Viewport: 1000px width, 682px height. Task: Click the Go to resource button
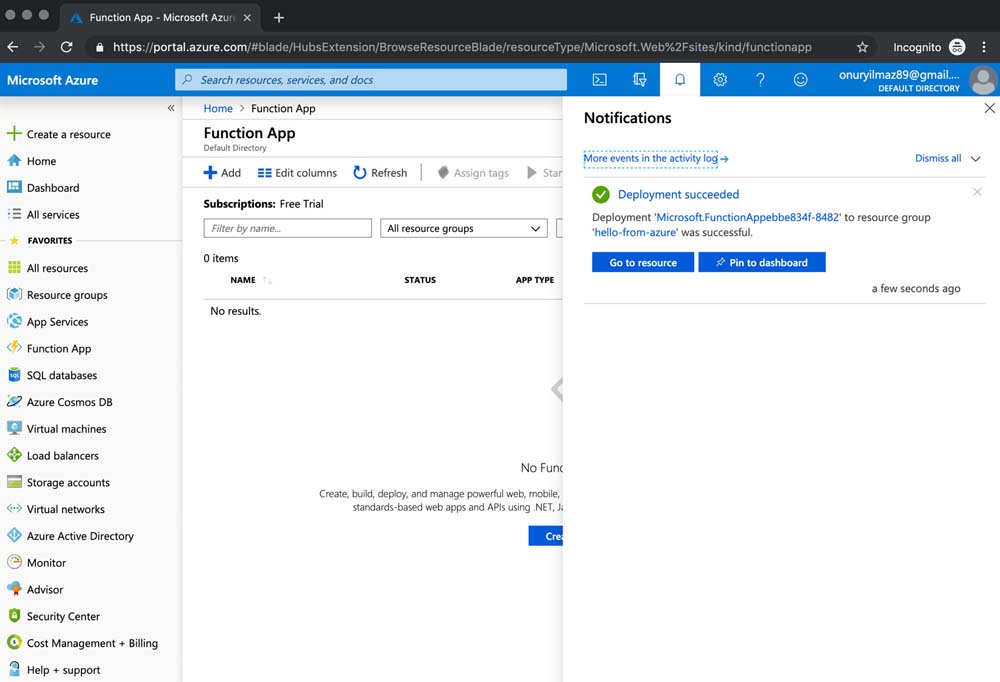click(x=642, y=262)
